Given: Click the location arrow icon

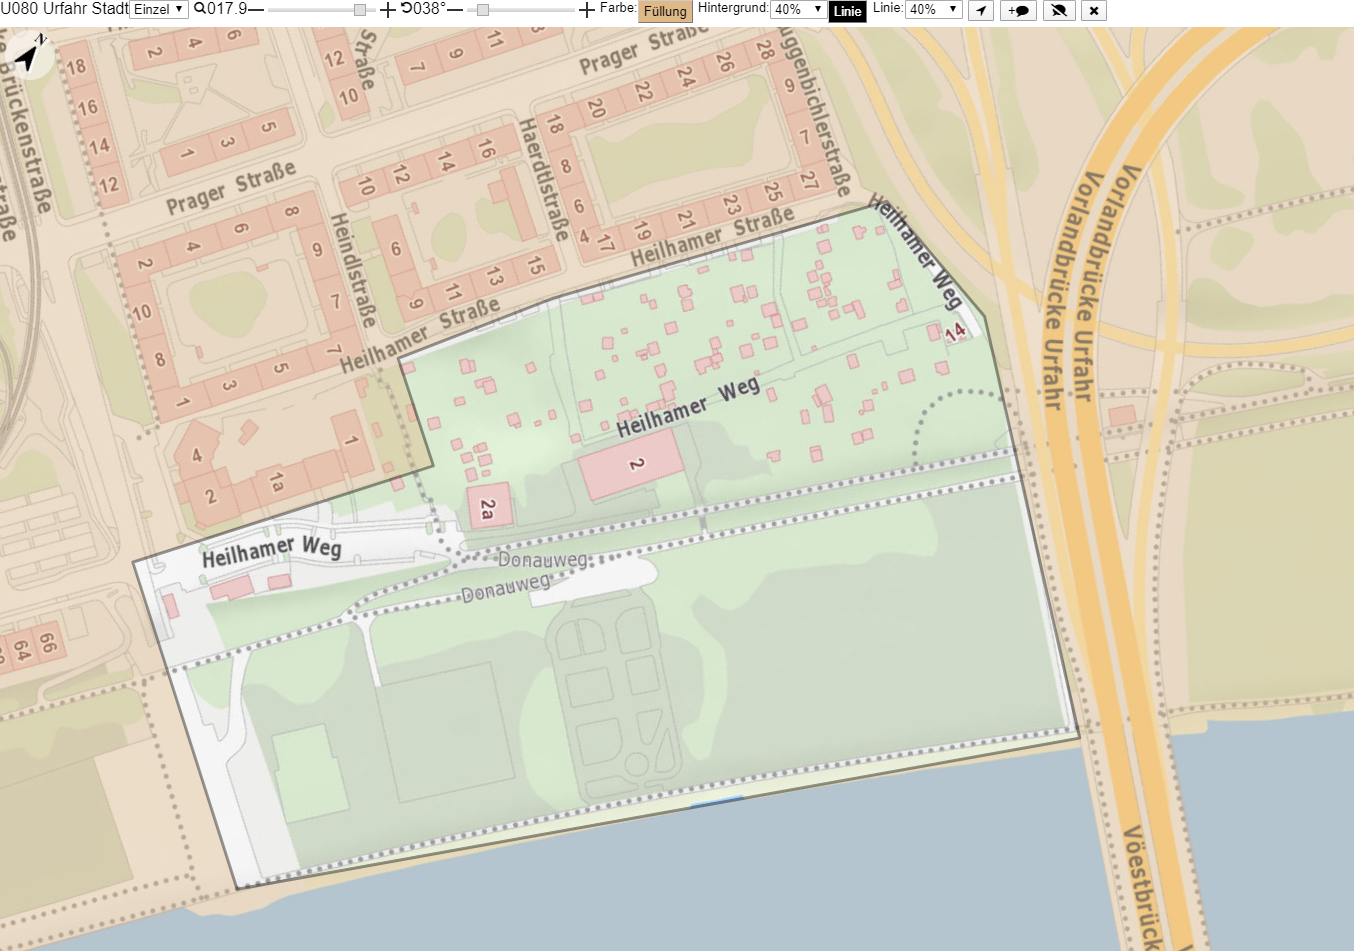Looking at the screenshot, I should tap(981, 11).
